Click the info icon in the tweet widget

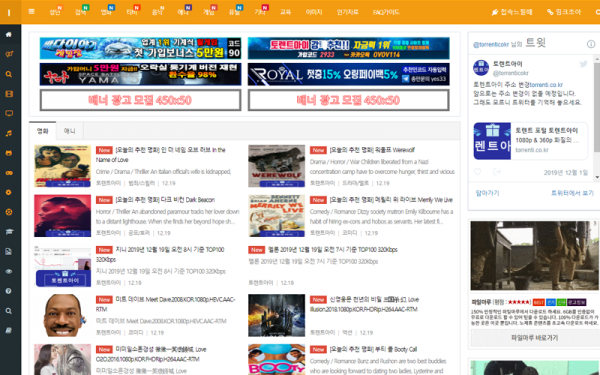591,44
